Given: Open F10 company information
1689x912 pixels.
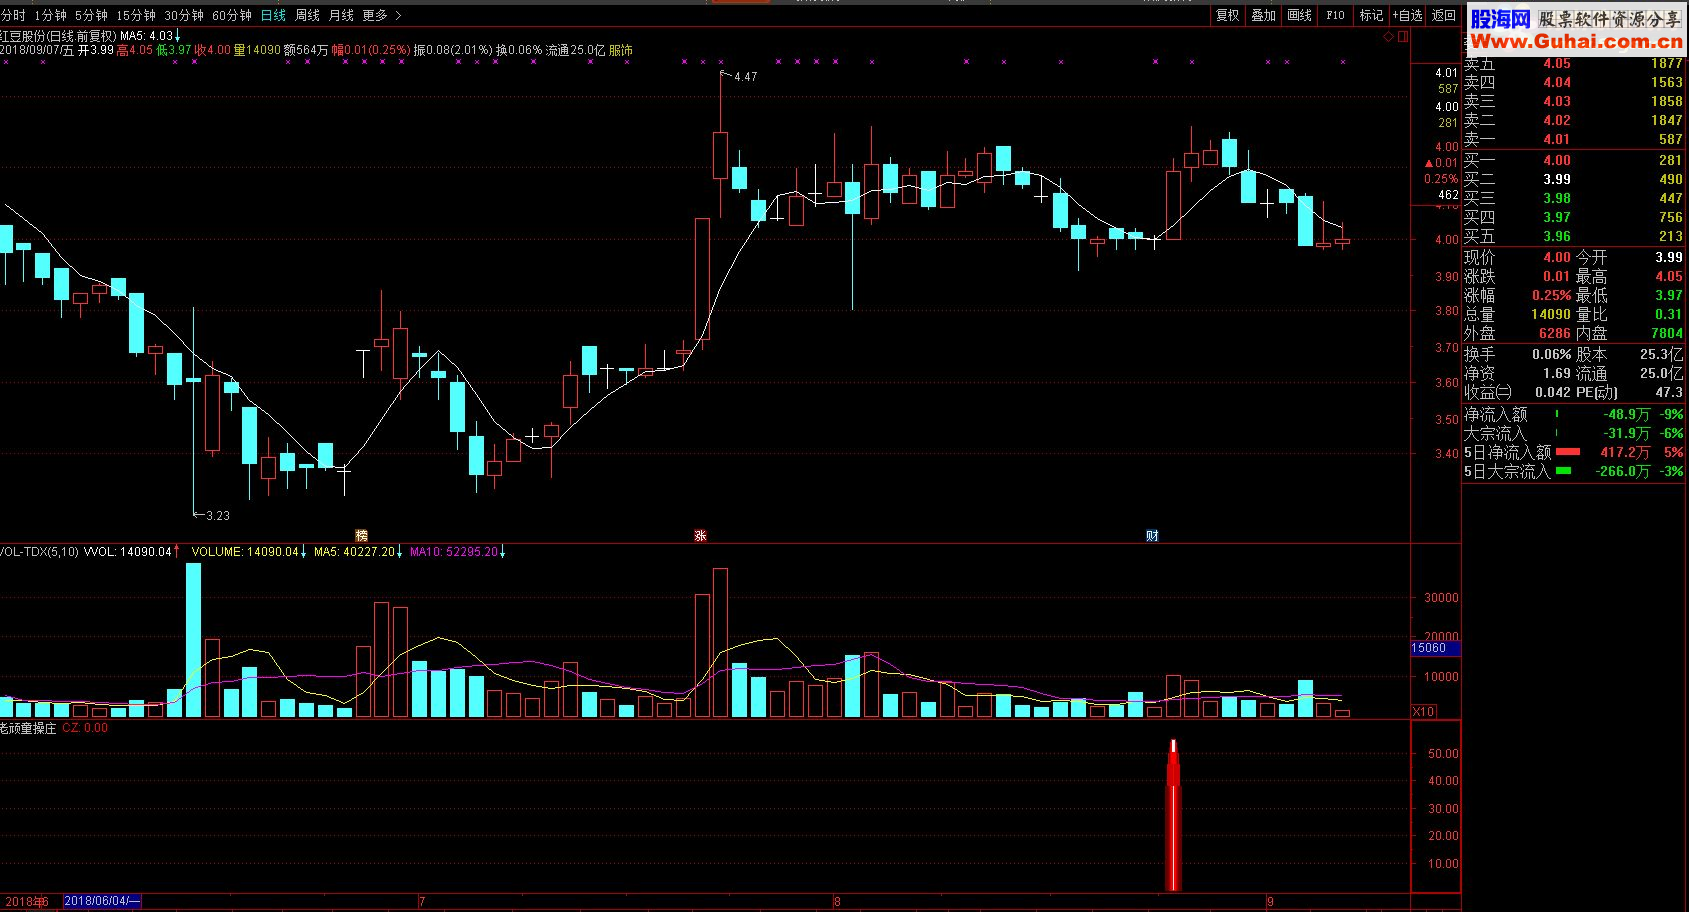Looking at the screenshot, I should click(1335, 15).
